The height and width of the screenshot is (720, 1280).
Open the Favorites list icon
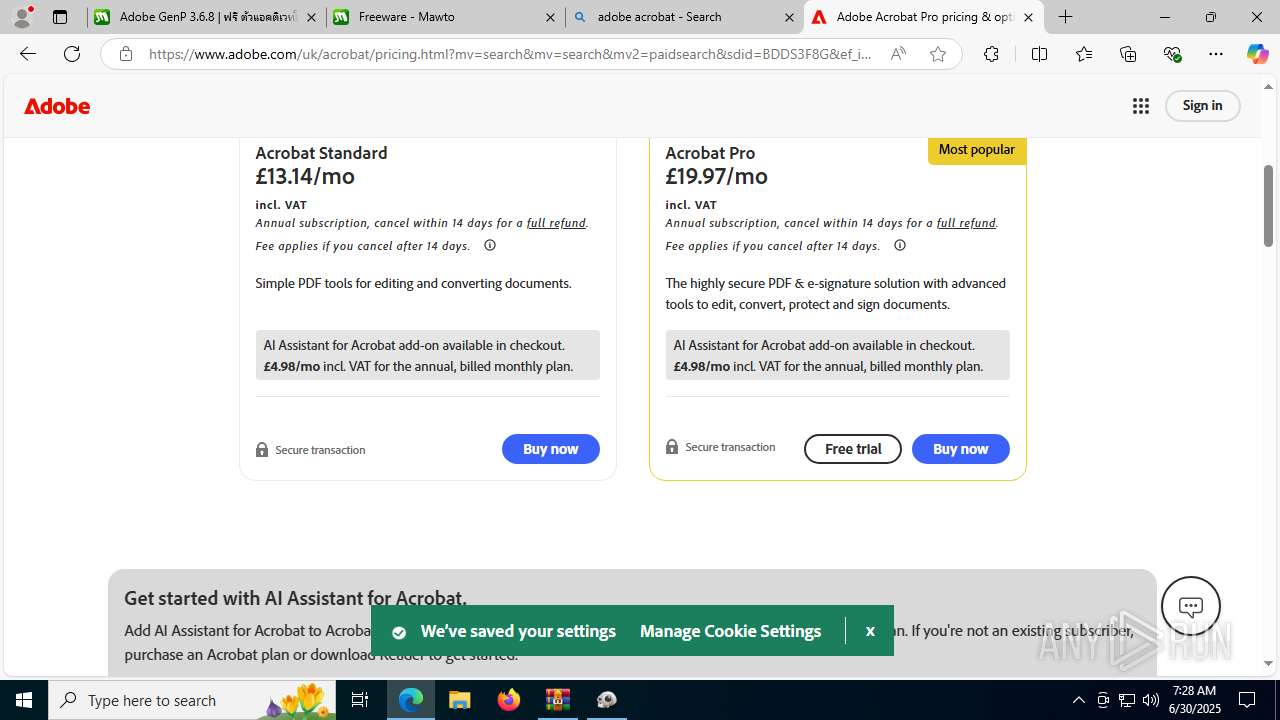pos(1084,54)
